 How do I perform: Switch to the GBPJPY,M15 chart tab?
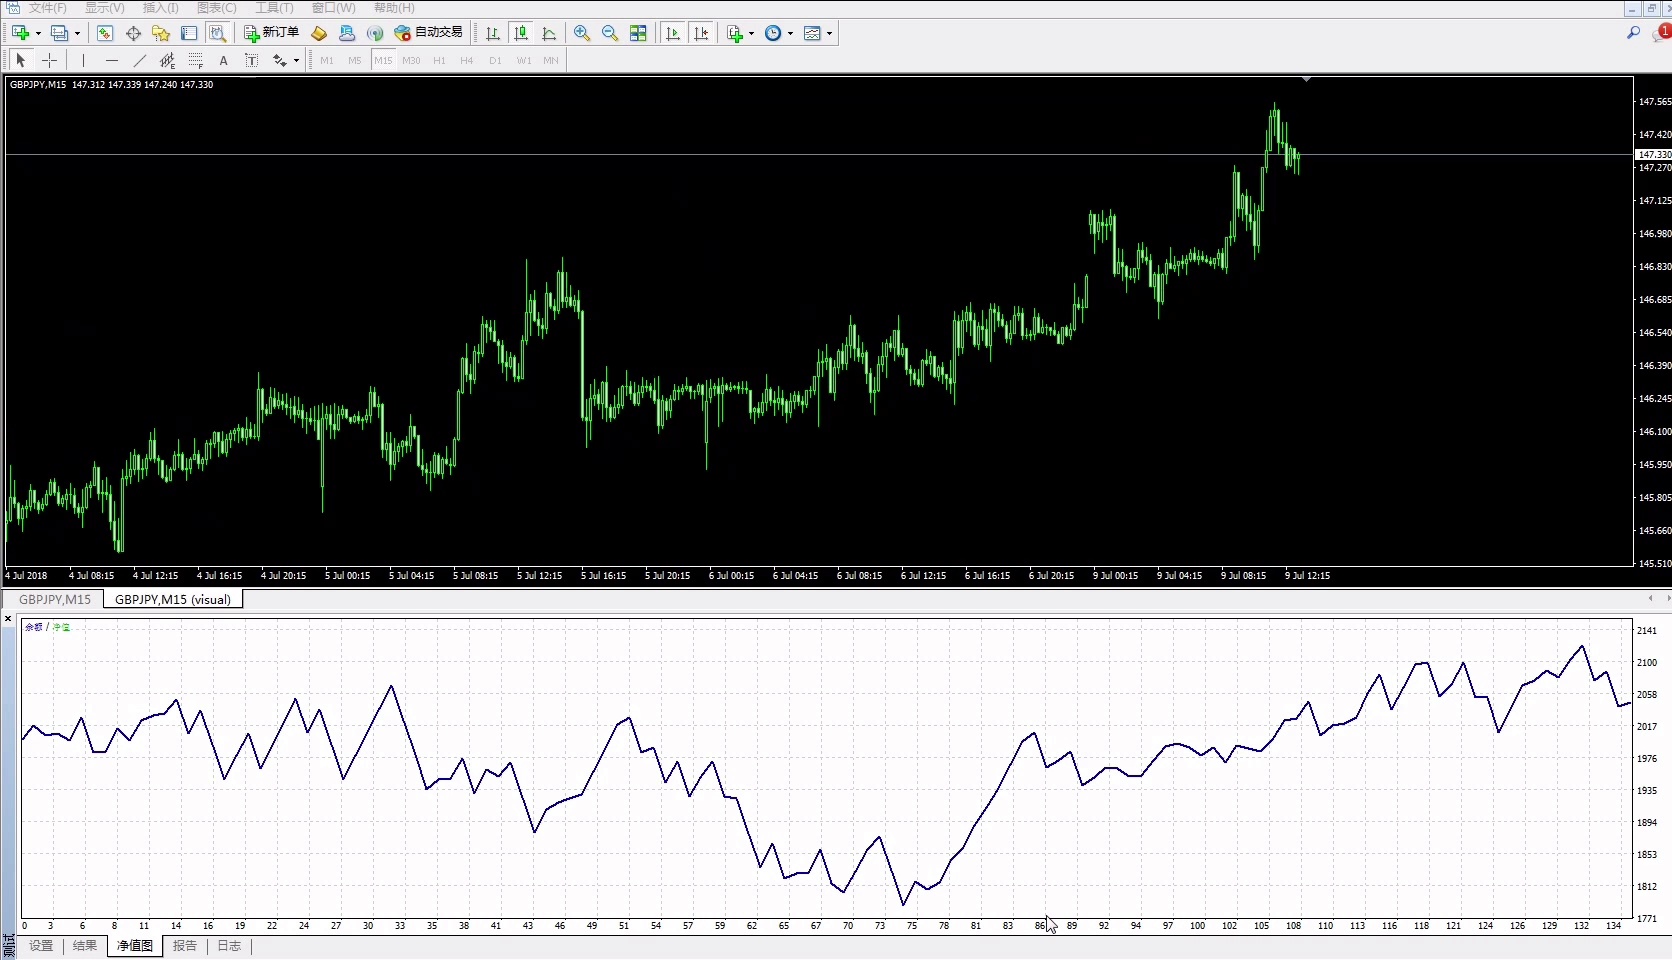click(55, 600)
